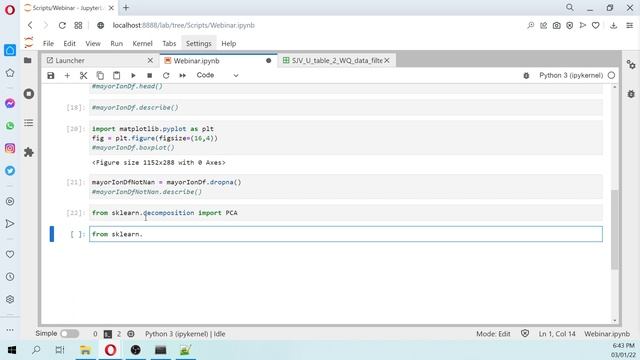Click the trusted notebook shield icon

click(x=525, y=333)
